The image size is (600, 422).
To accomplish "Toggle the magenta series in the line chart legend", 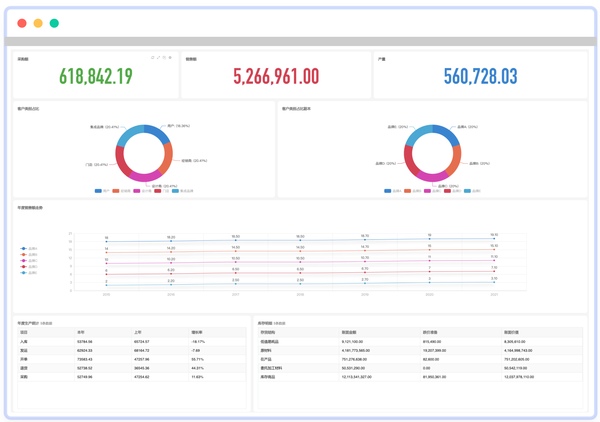I will pos(29,261).
